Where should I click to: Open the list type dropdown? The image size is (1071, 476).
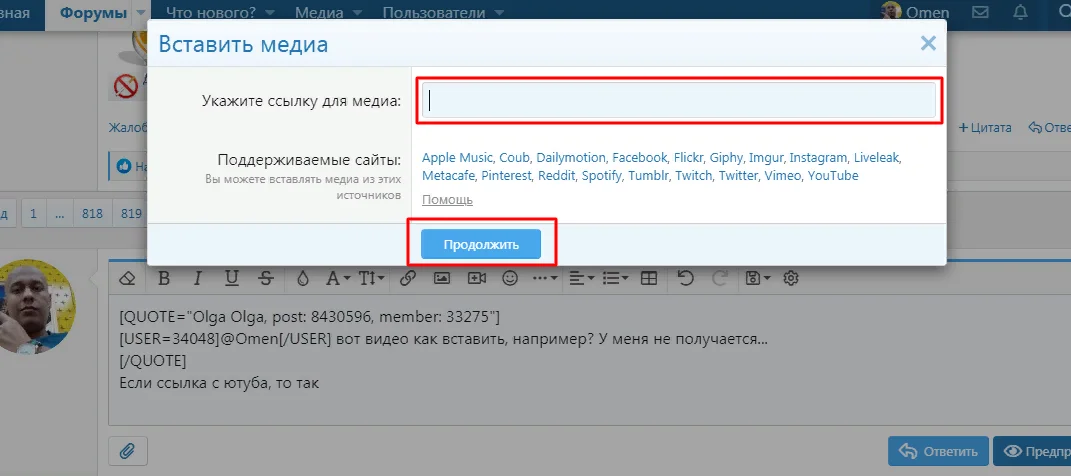tap(616, 279)
